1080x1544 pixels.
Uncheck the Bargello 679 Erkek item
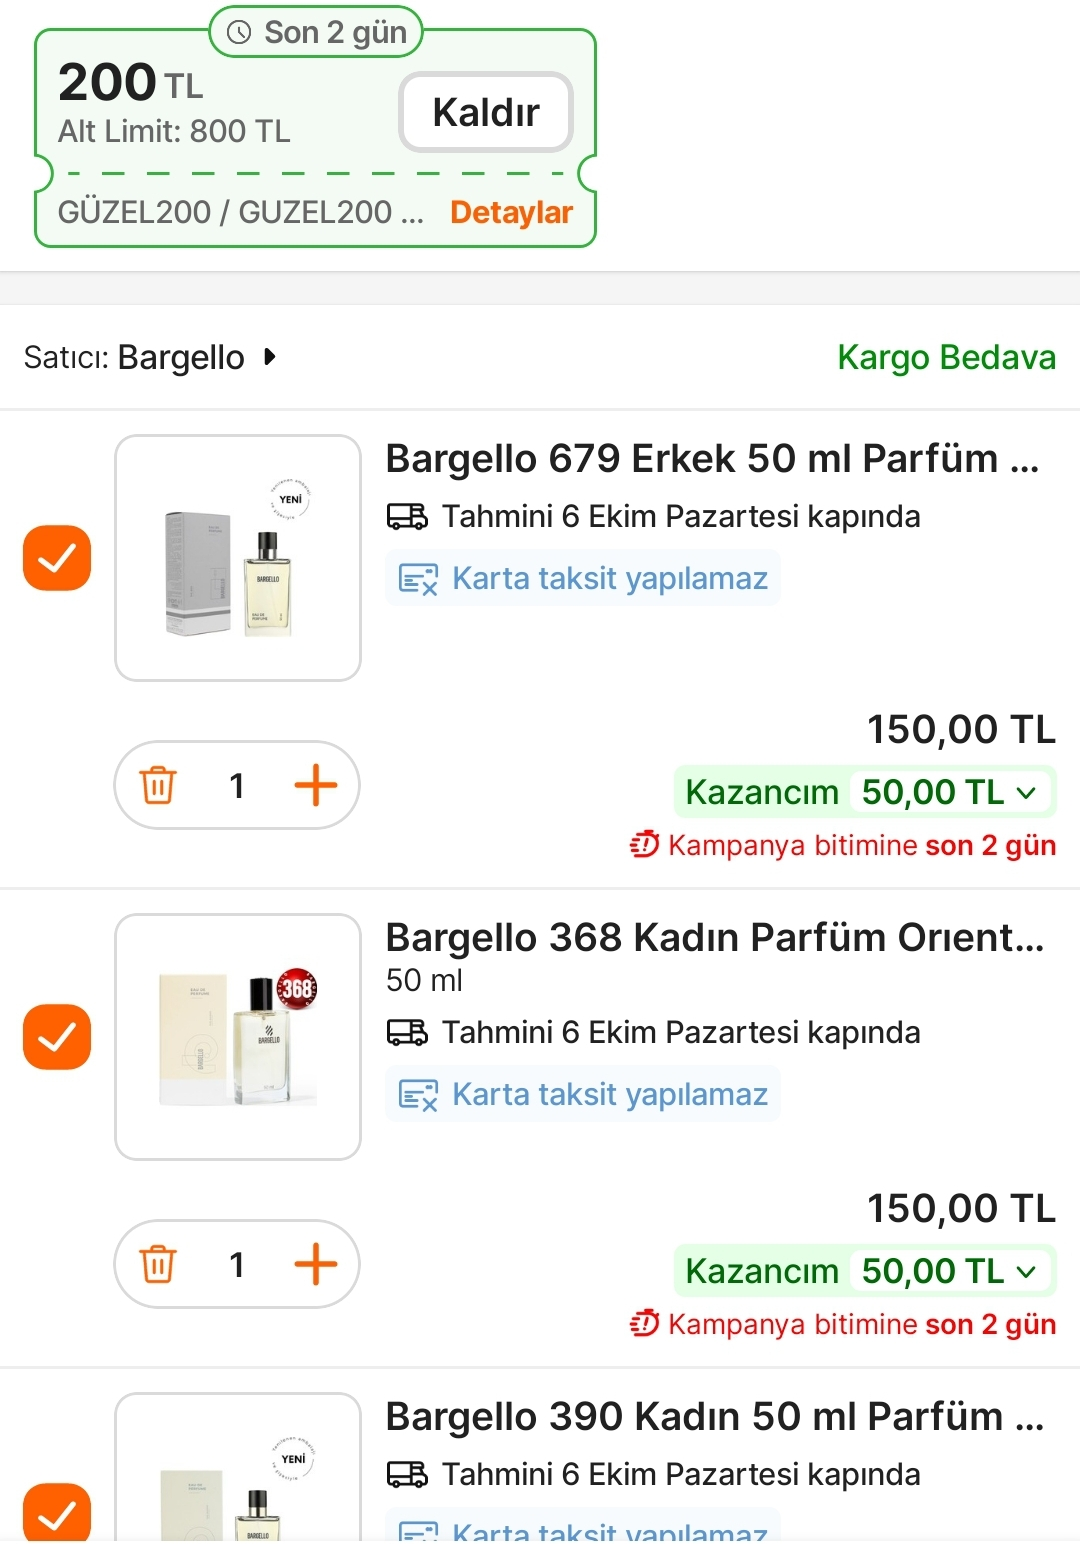point(57,558)
